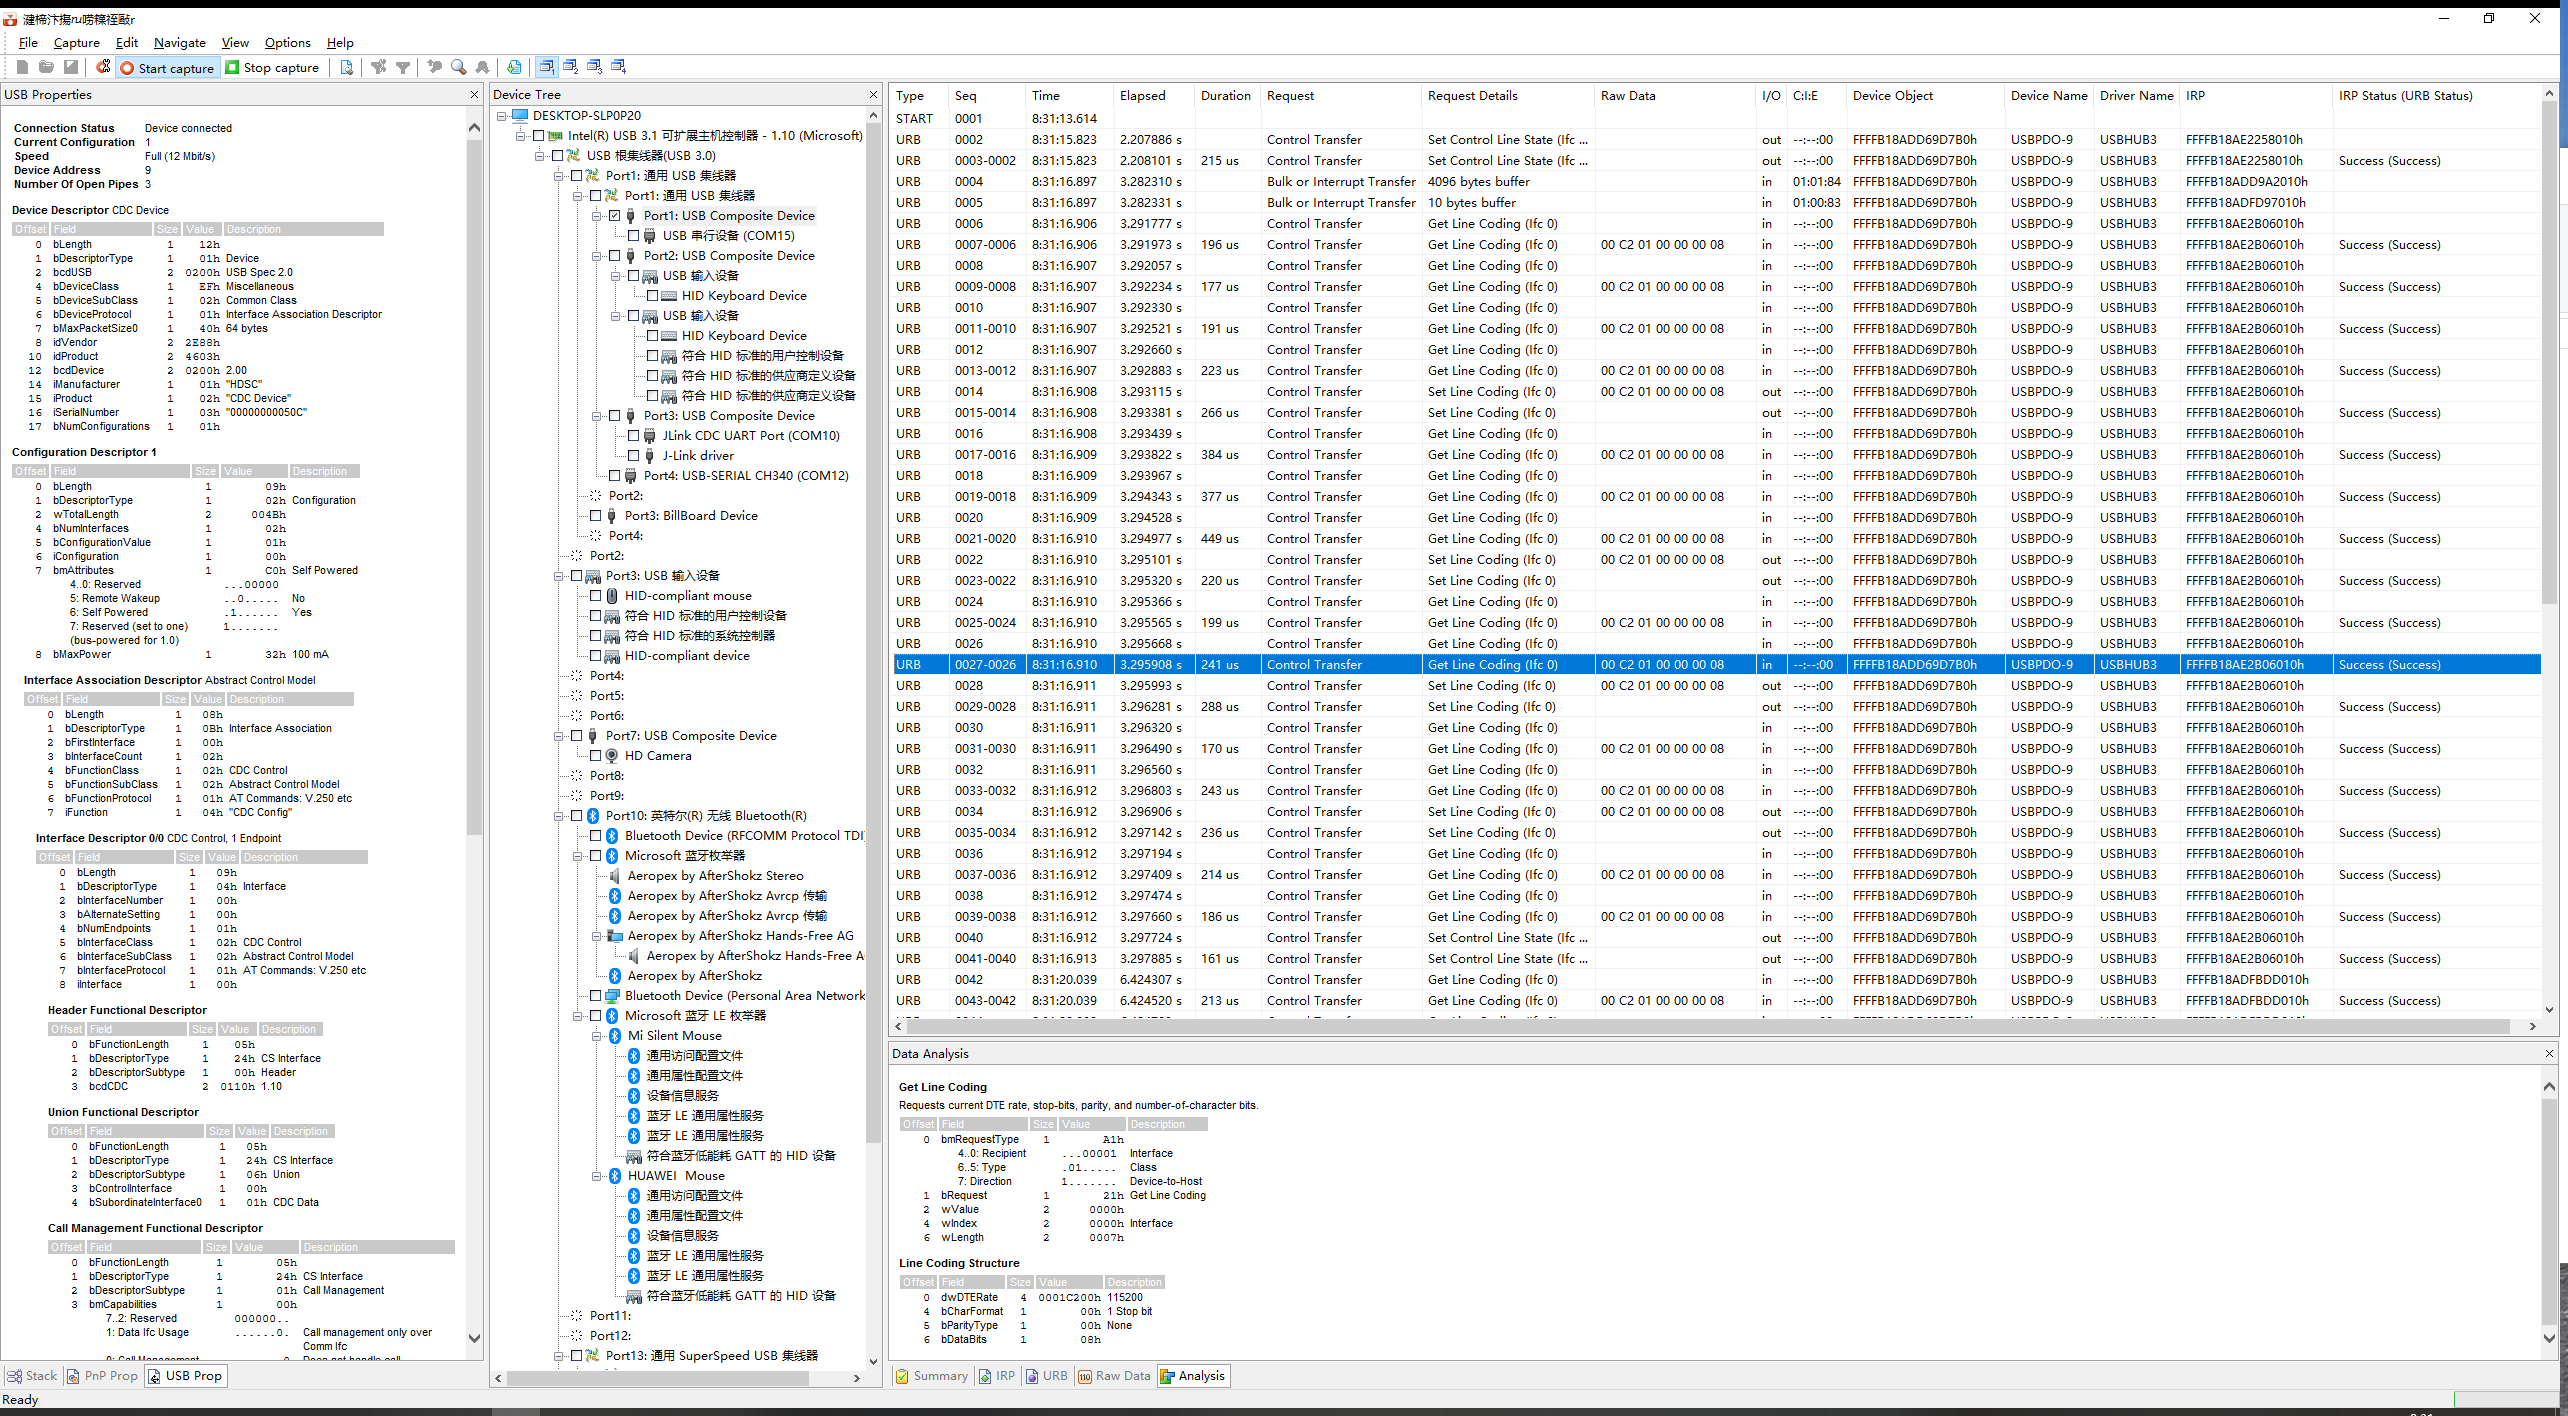Open the File menu

coord(28,42)
